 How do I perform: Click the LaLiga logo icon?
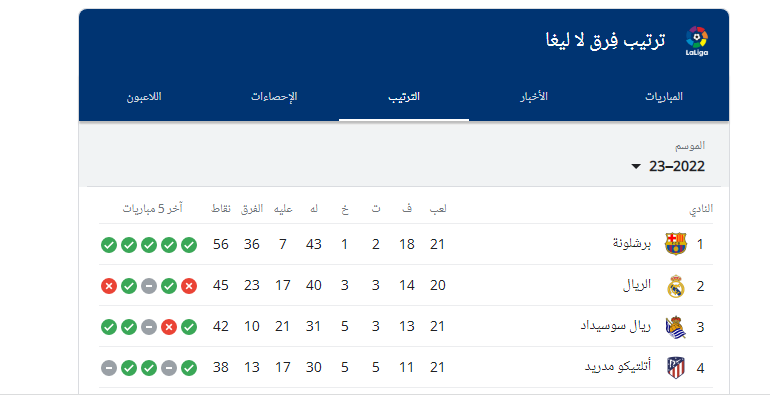point(697,41)
